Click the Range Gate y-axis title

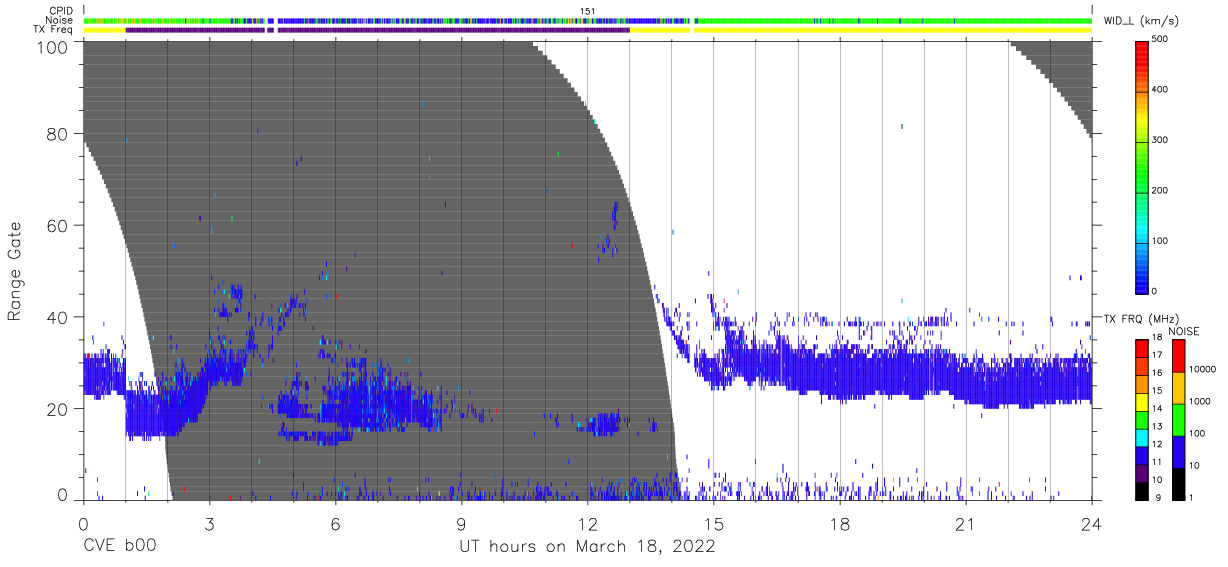coord(16,272)
